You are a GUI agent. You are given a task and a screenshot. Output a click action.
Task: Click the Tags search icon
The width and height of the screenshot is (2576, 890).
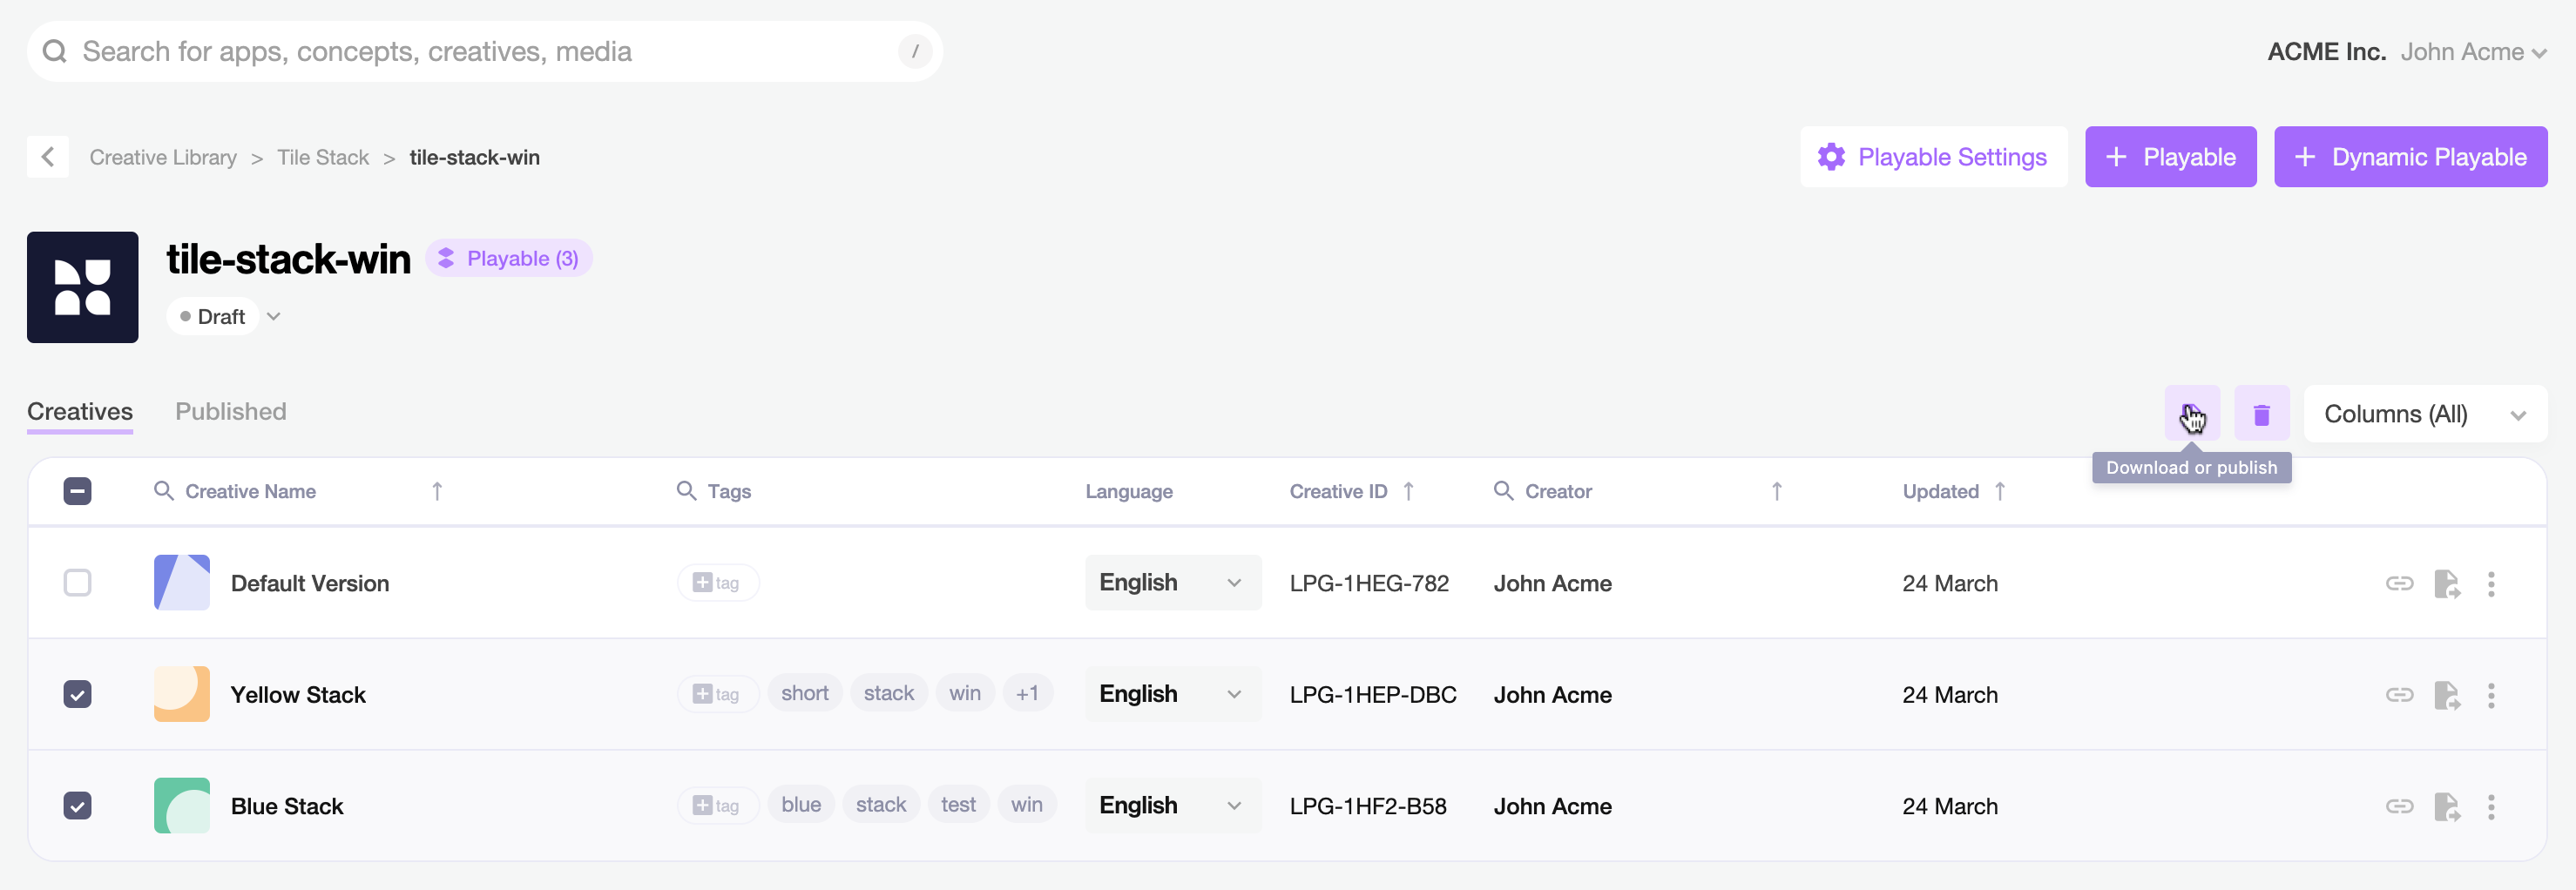(x=686, y=491)
